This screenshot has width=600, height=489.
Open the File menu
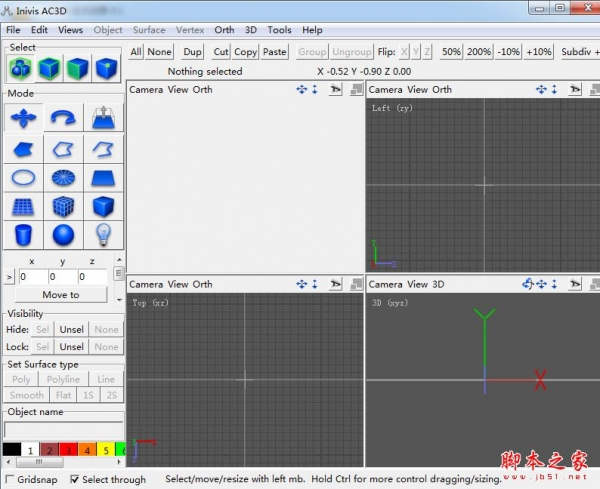(x=13, y=30)
